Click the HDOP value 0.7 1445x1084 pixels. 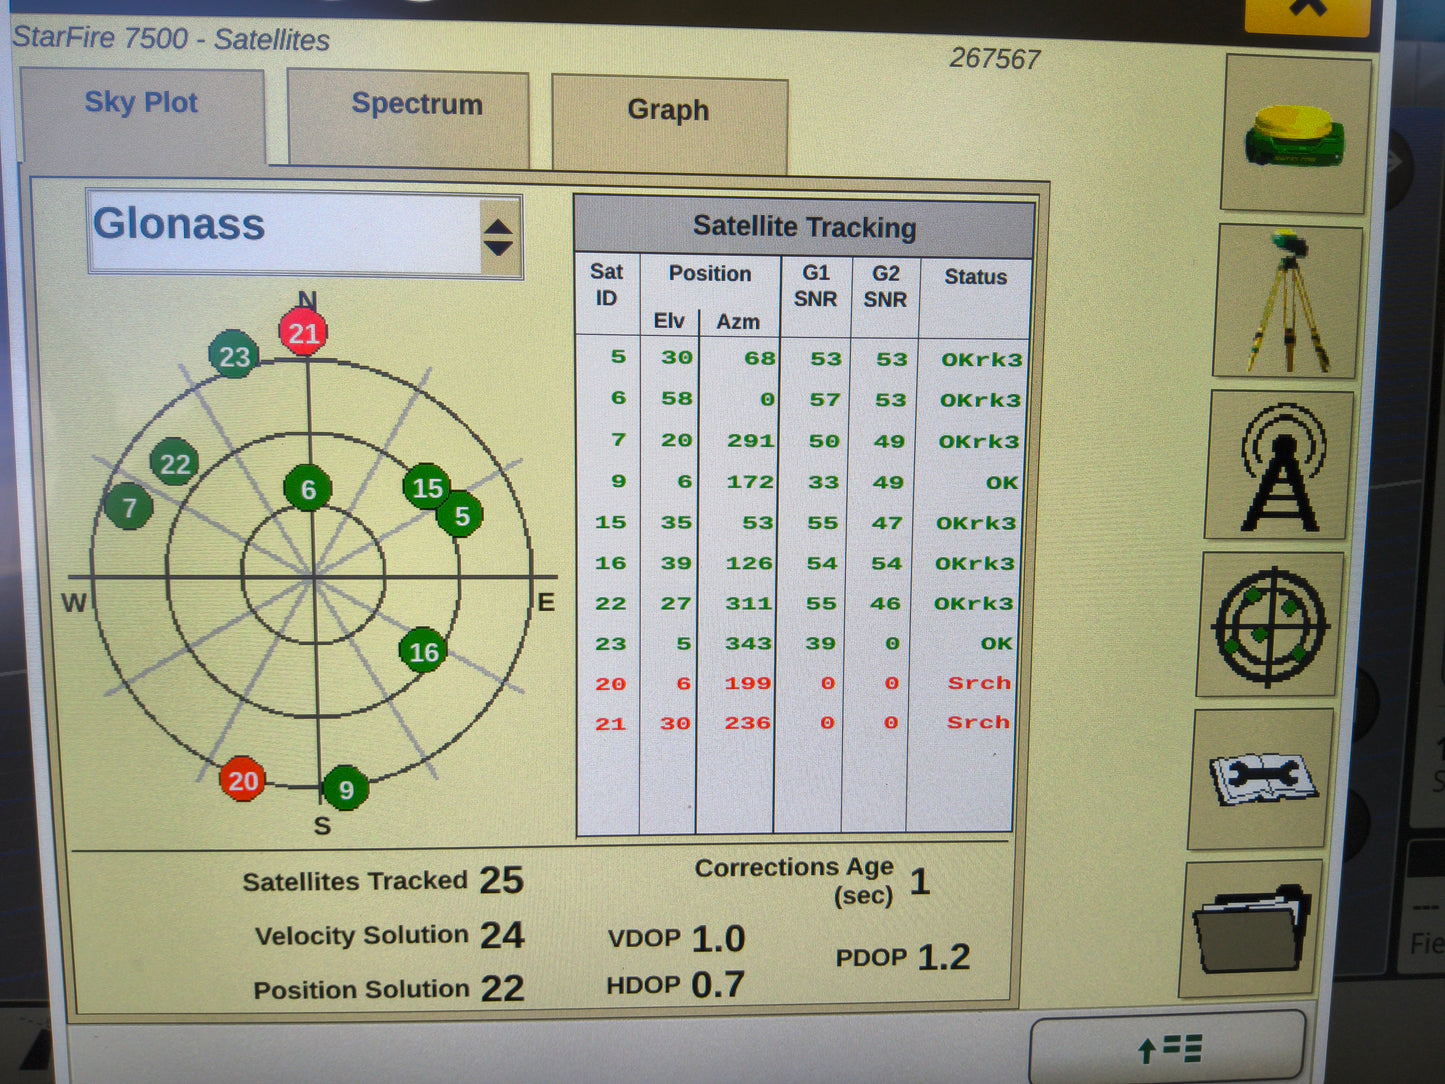pos(718,985)
